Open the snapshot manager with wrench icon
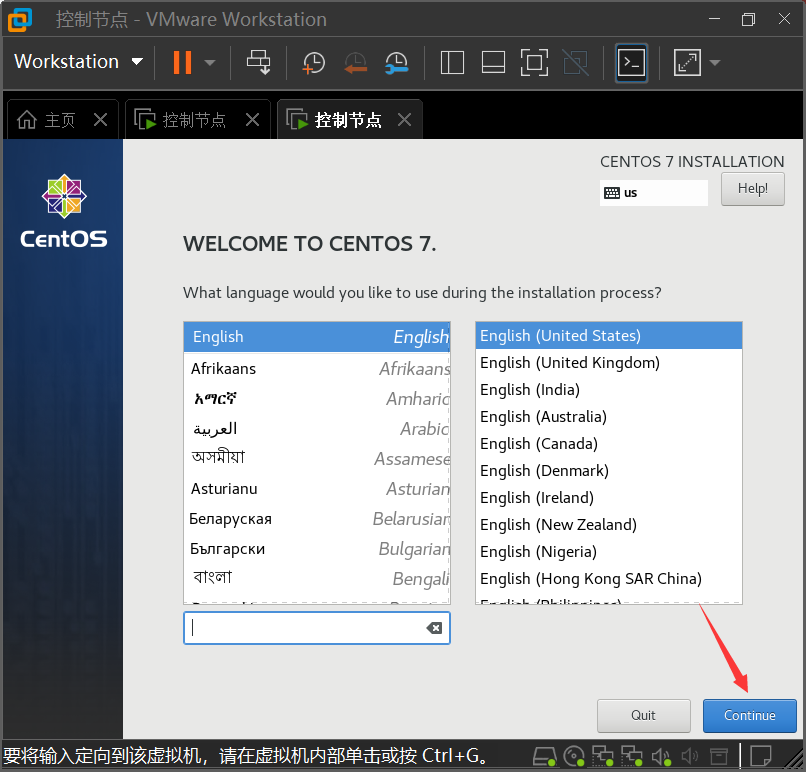 [396, 63]
